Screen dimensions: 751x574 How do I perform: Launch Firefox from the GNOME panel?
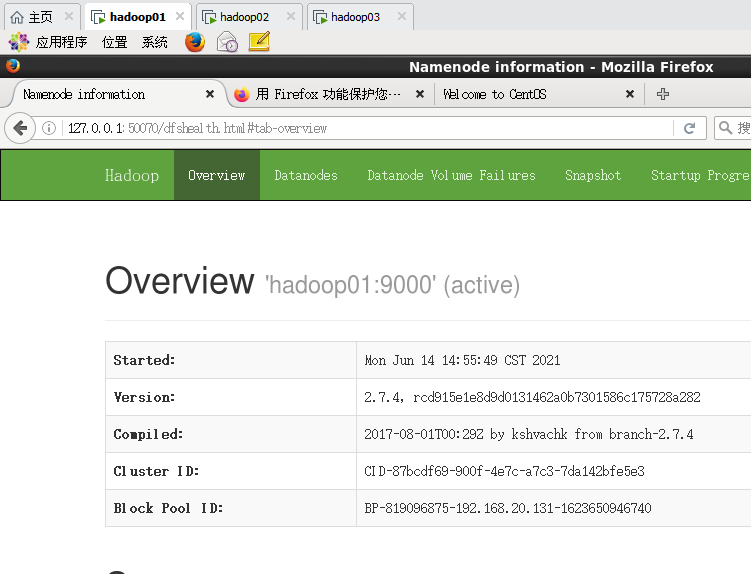[x=195, y=42]
